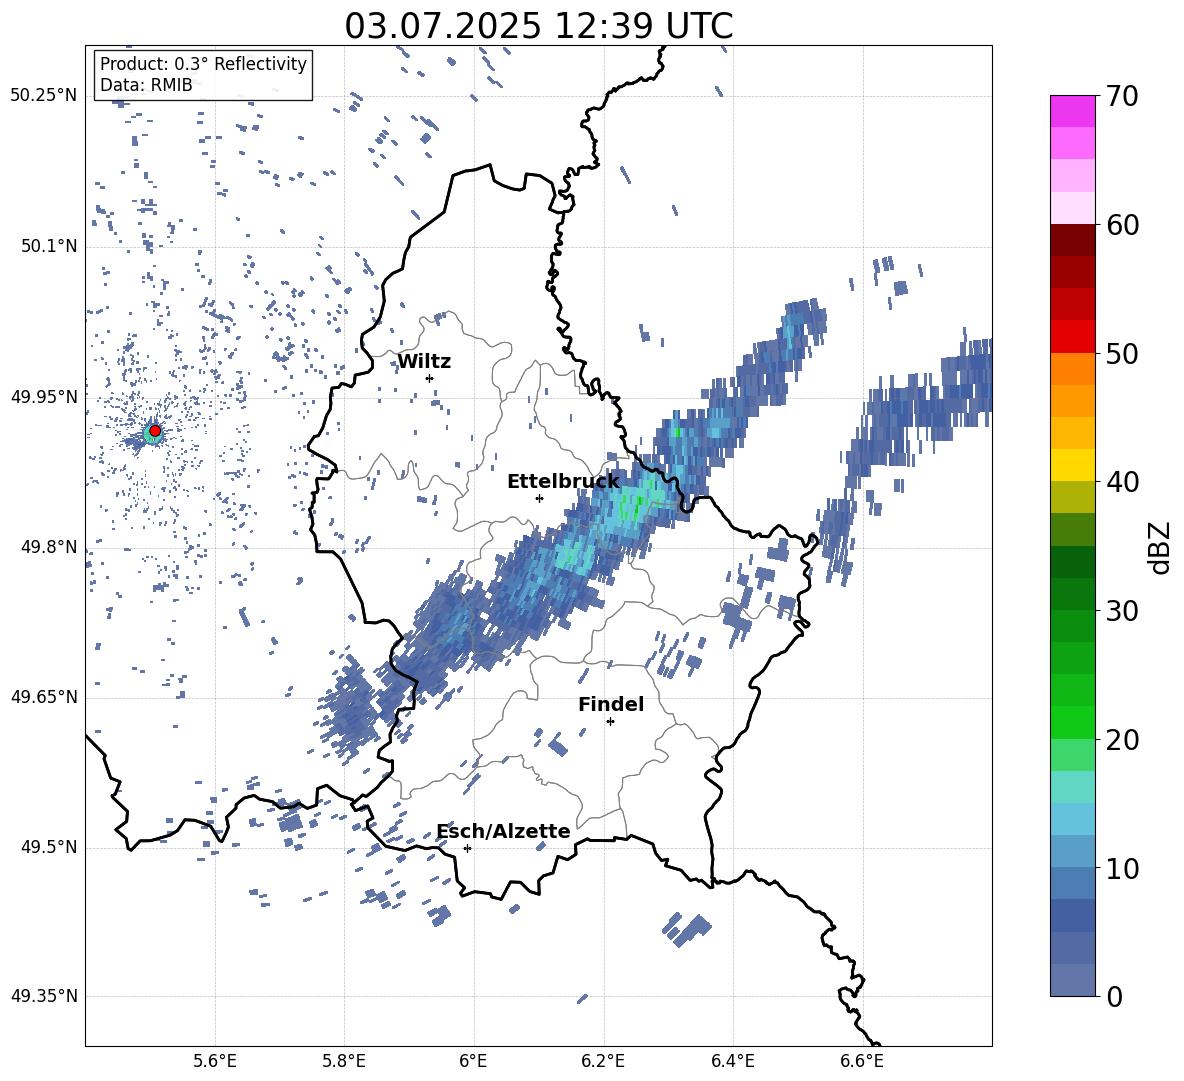Click the 5.8°E longitude label
Image resolution: width=1184 pixels, height=1081 pixels.
(344, 1061)
